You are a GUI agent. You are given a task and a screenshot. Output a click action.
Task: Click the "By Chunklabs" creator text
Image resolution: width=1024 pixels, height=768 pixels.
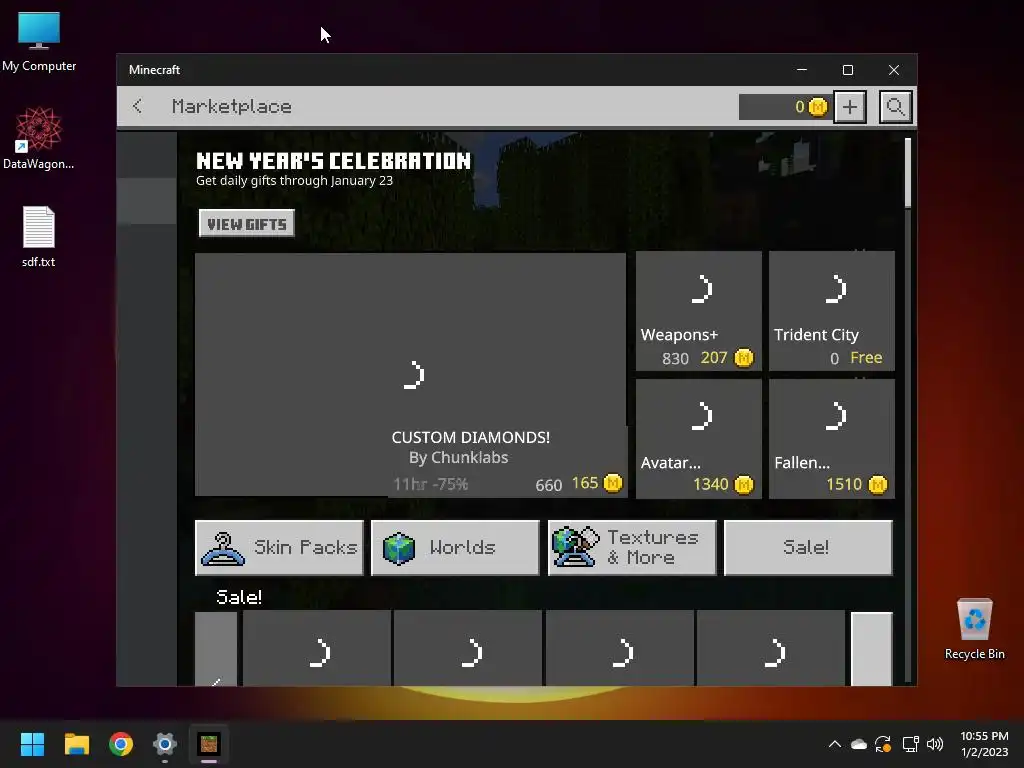coord(458,458)
